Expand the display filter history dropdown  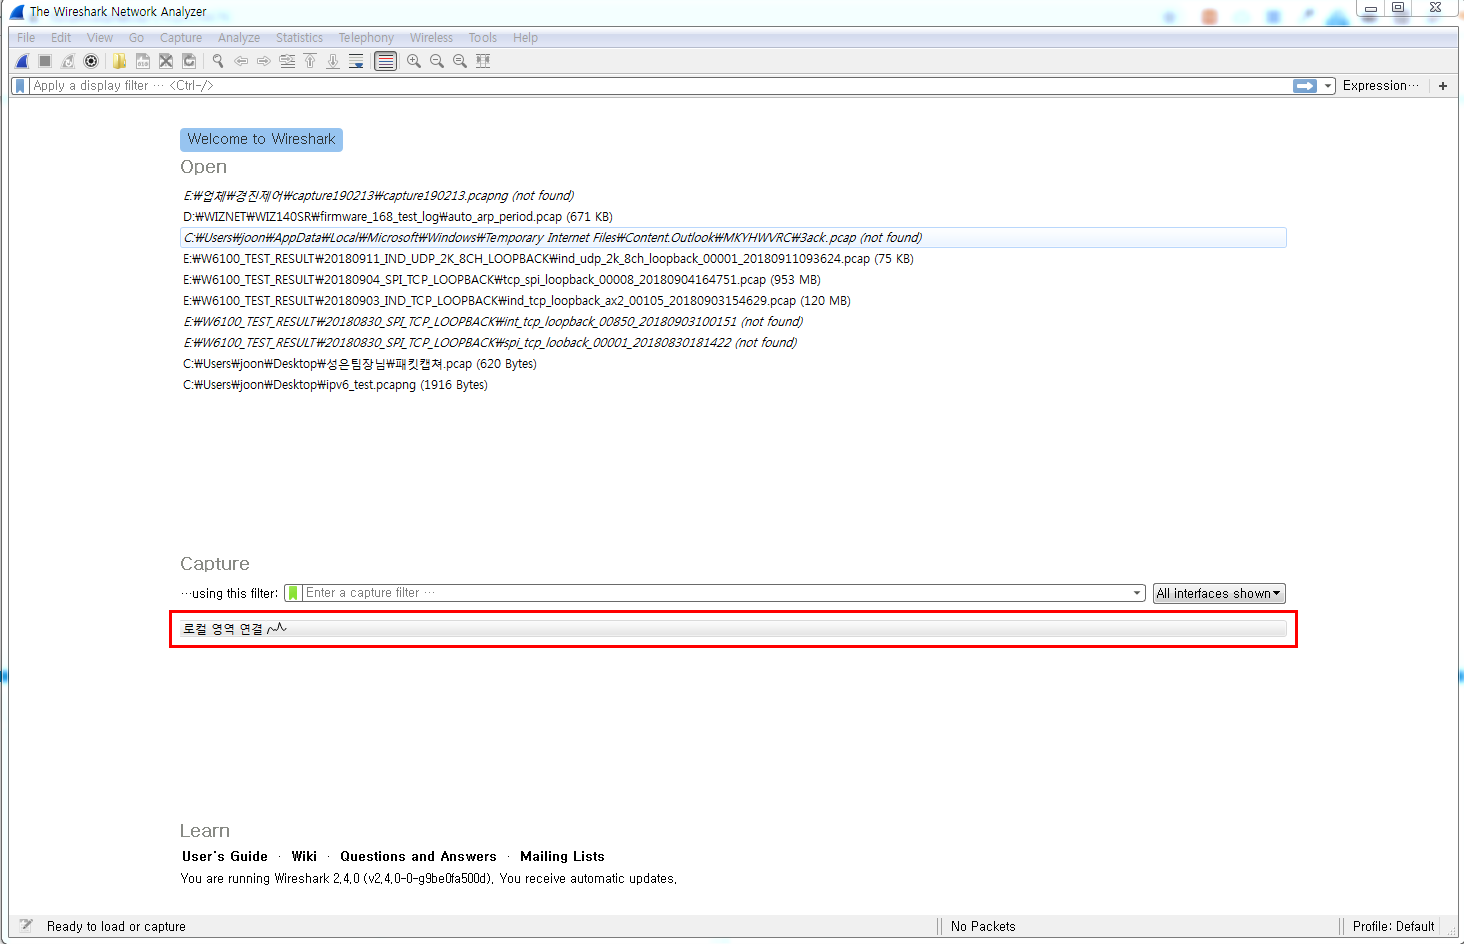(1328, 86)
